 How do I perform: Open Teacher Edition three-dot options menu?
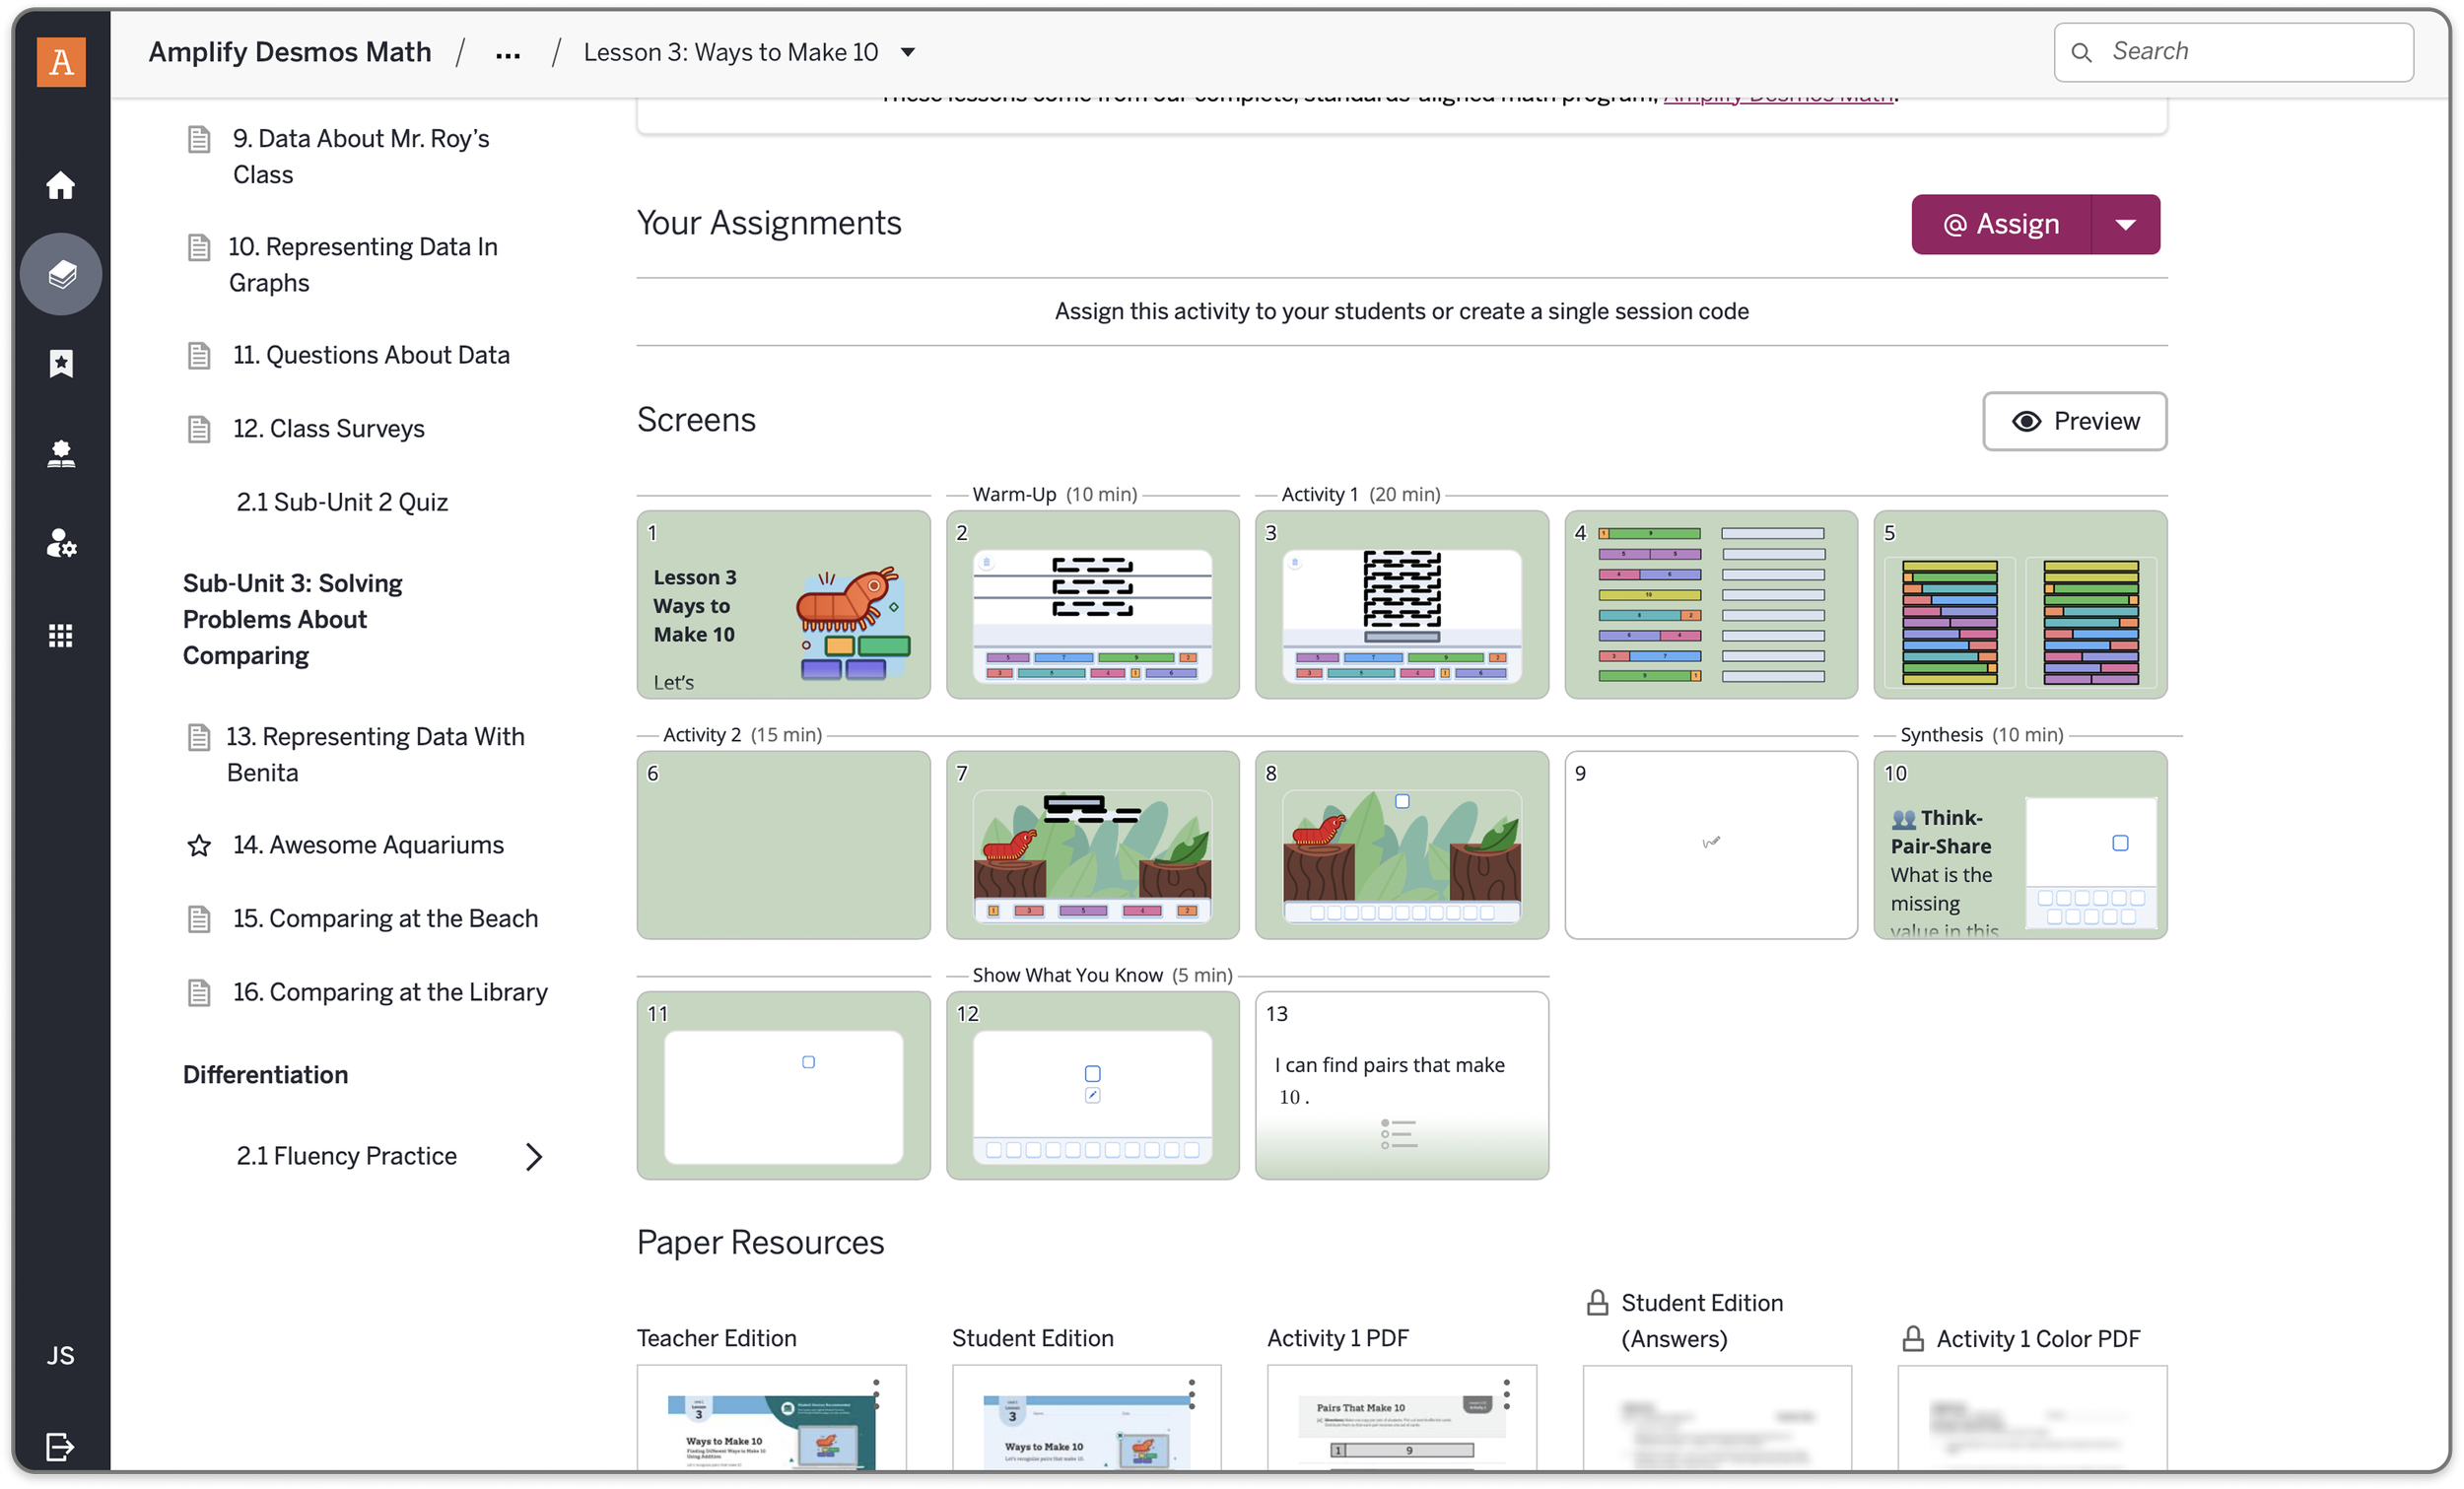(x=876, y=1394)
